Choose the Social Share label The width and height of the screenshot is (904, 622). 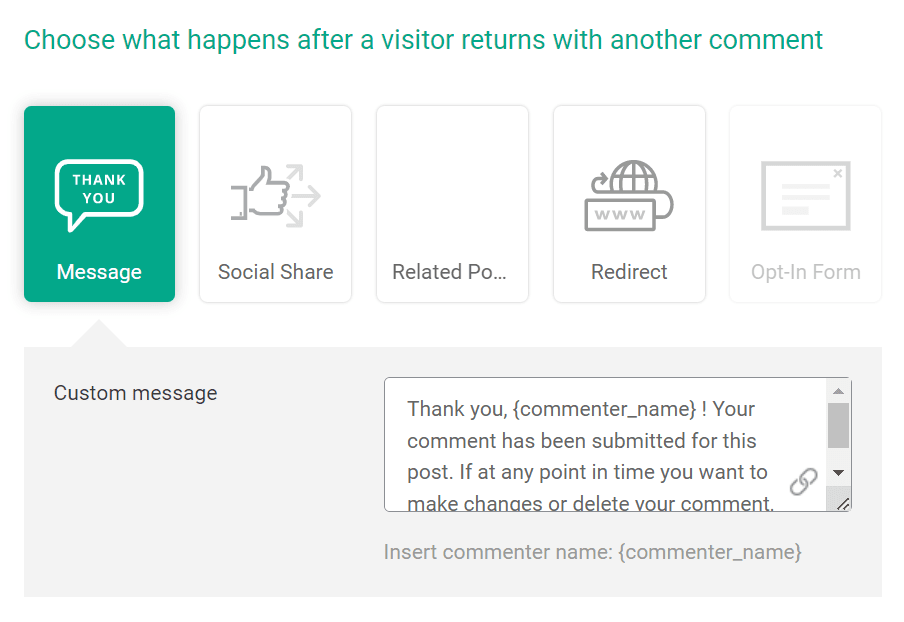275,272
